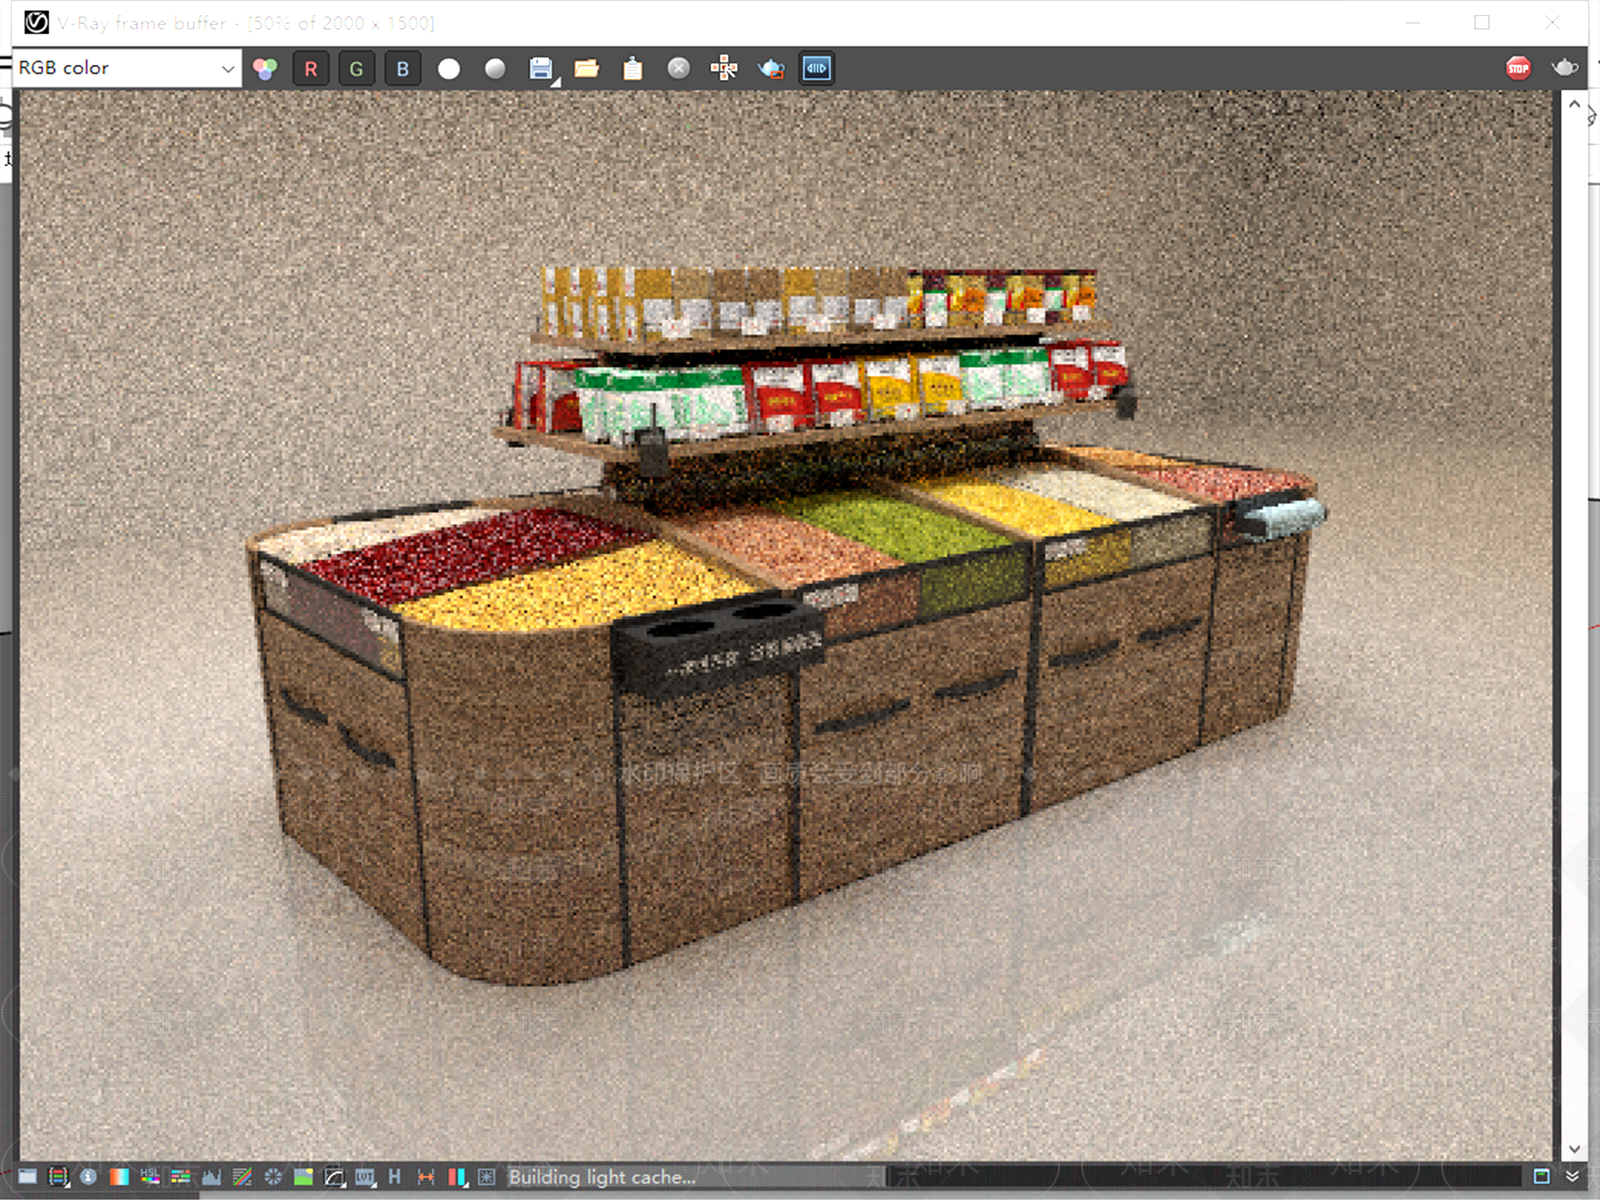Select region render teapot icon
Viewport: 1600px width, 1200px height.
[x=771, y=68]
